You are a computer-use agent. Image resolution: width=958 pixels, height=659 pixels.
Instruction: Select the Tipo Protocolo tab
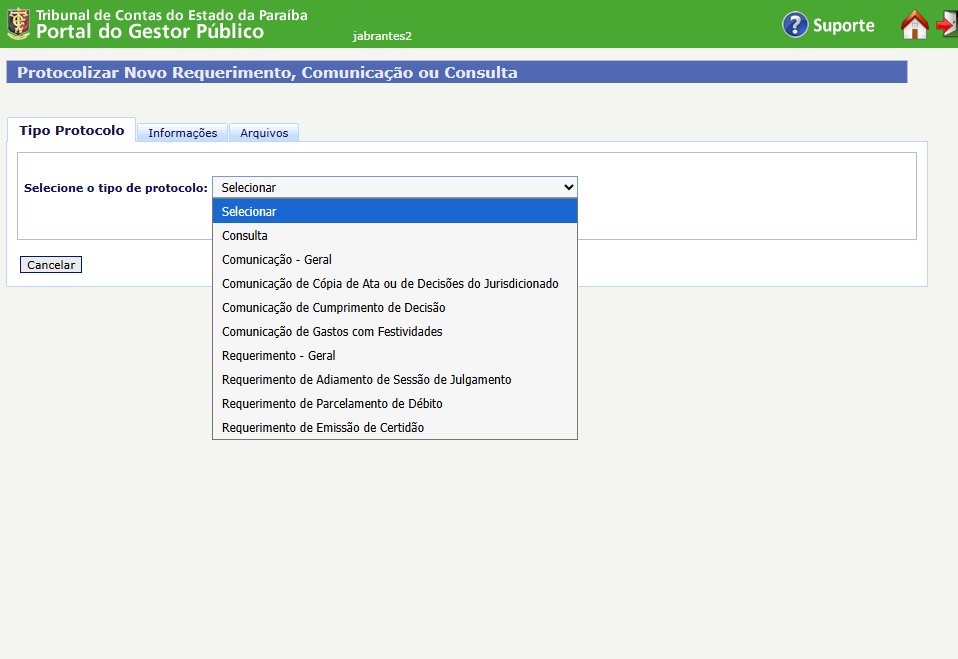71,130
